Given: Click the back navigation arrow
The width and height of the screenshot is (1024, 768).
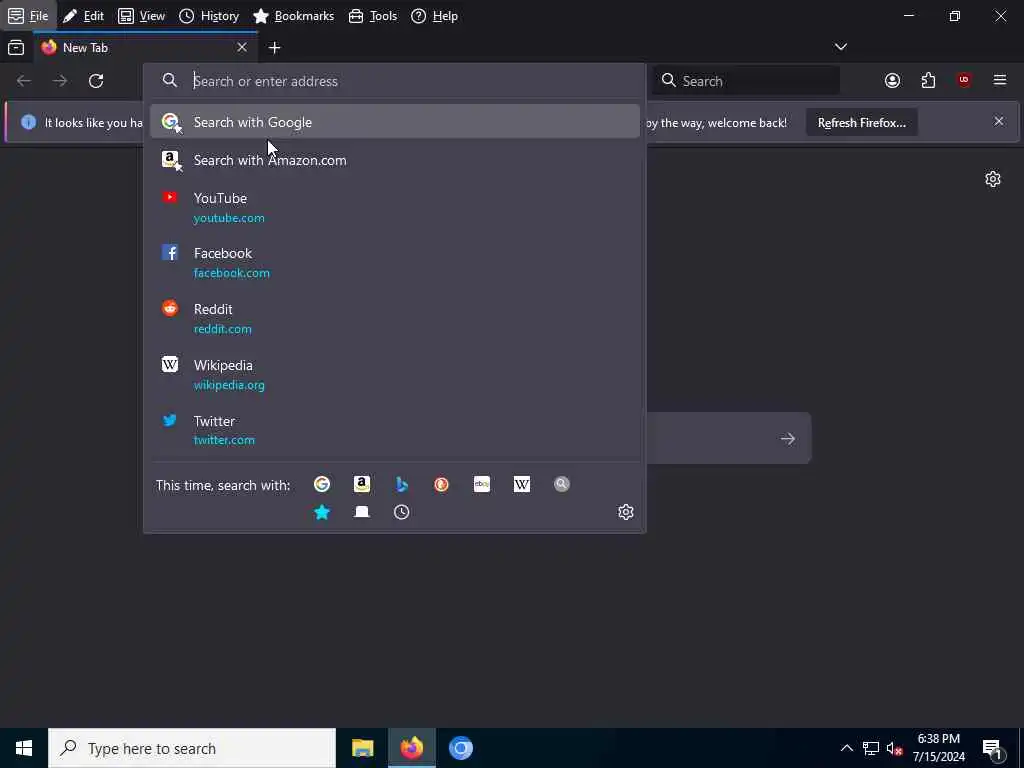Looking at the screenshot, I should tap(24, 81).
